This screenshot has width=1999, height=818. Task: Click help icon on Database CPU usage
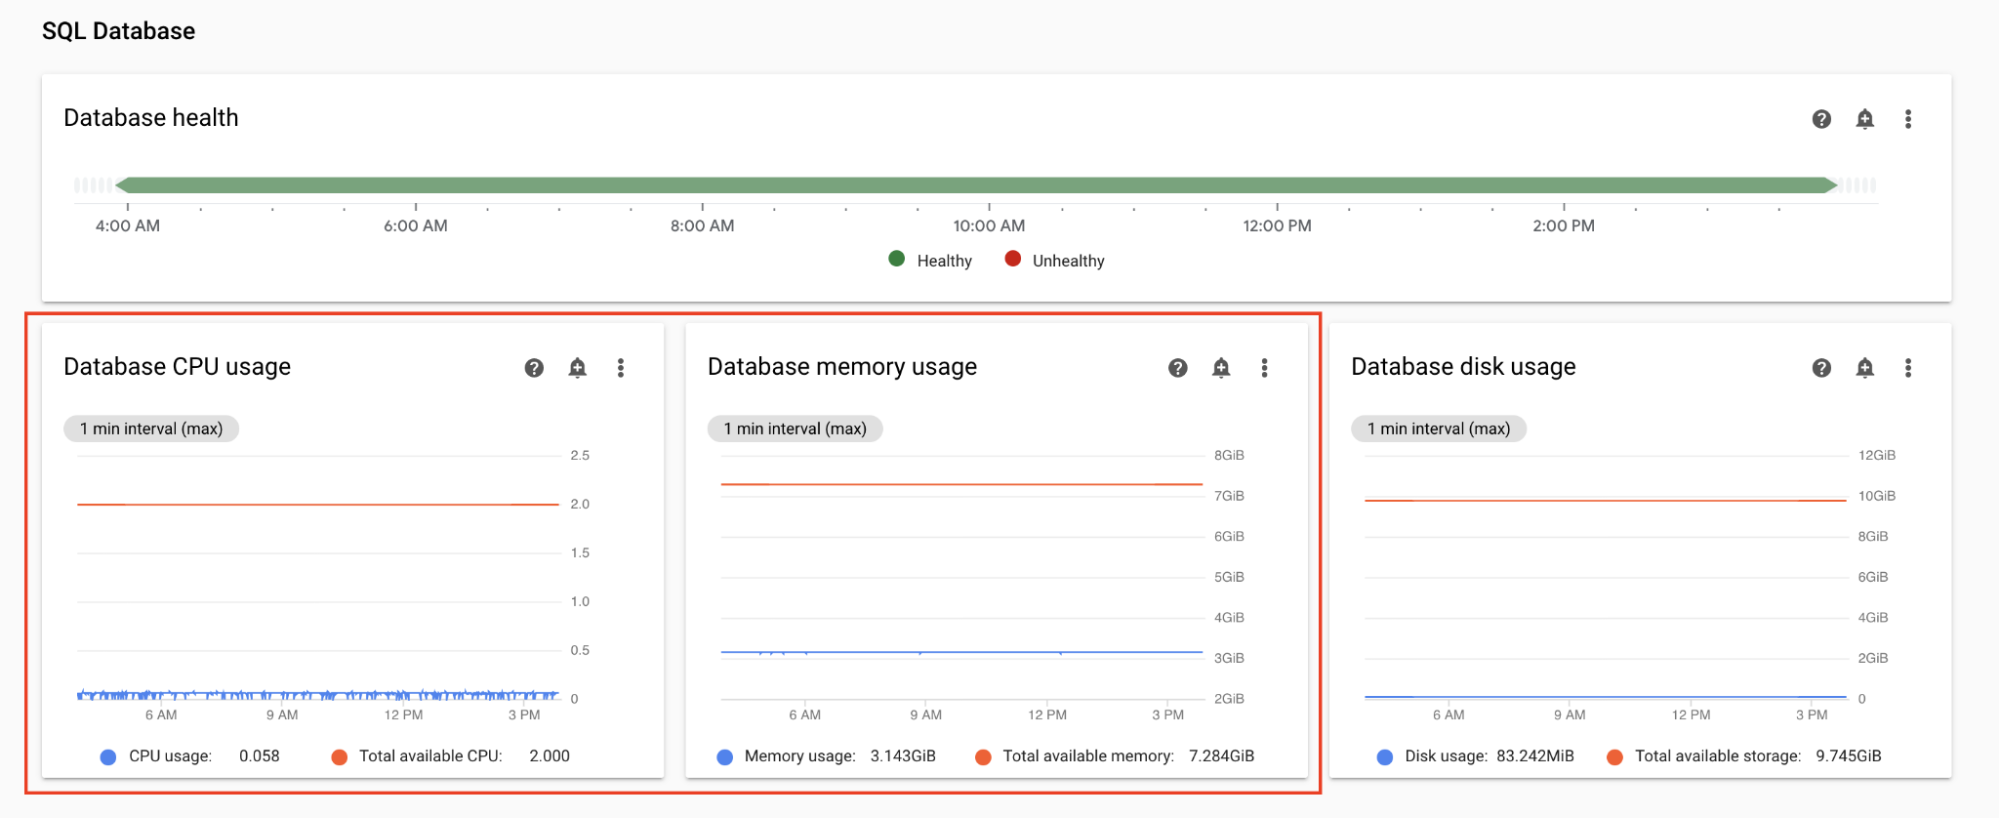tap(534, 368)
